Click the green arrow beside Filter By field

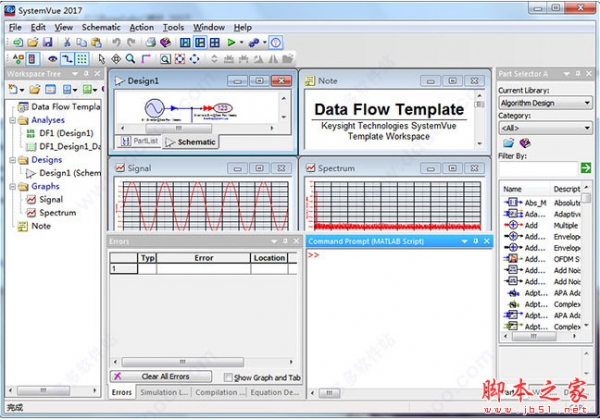pyautogui.click(x=585, y=168)
